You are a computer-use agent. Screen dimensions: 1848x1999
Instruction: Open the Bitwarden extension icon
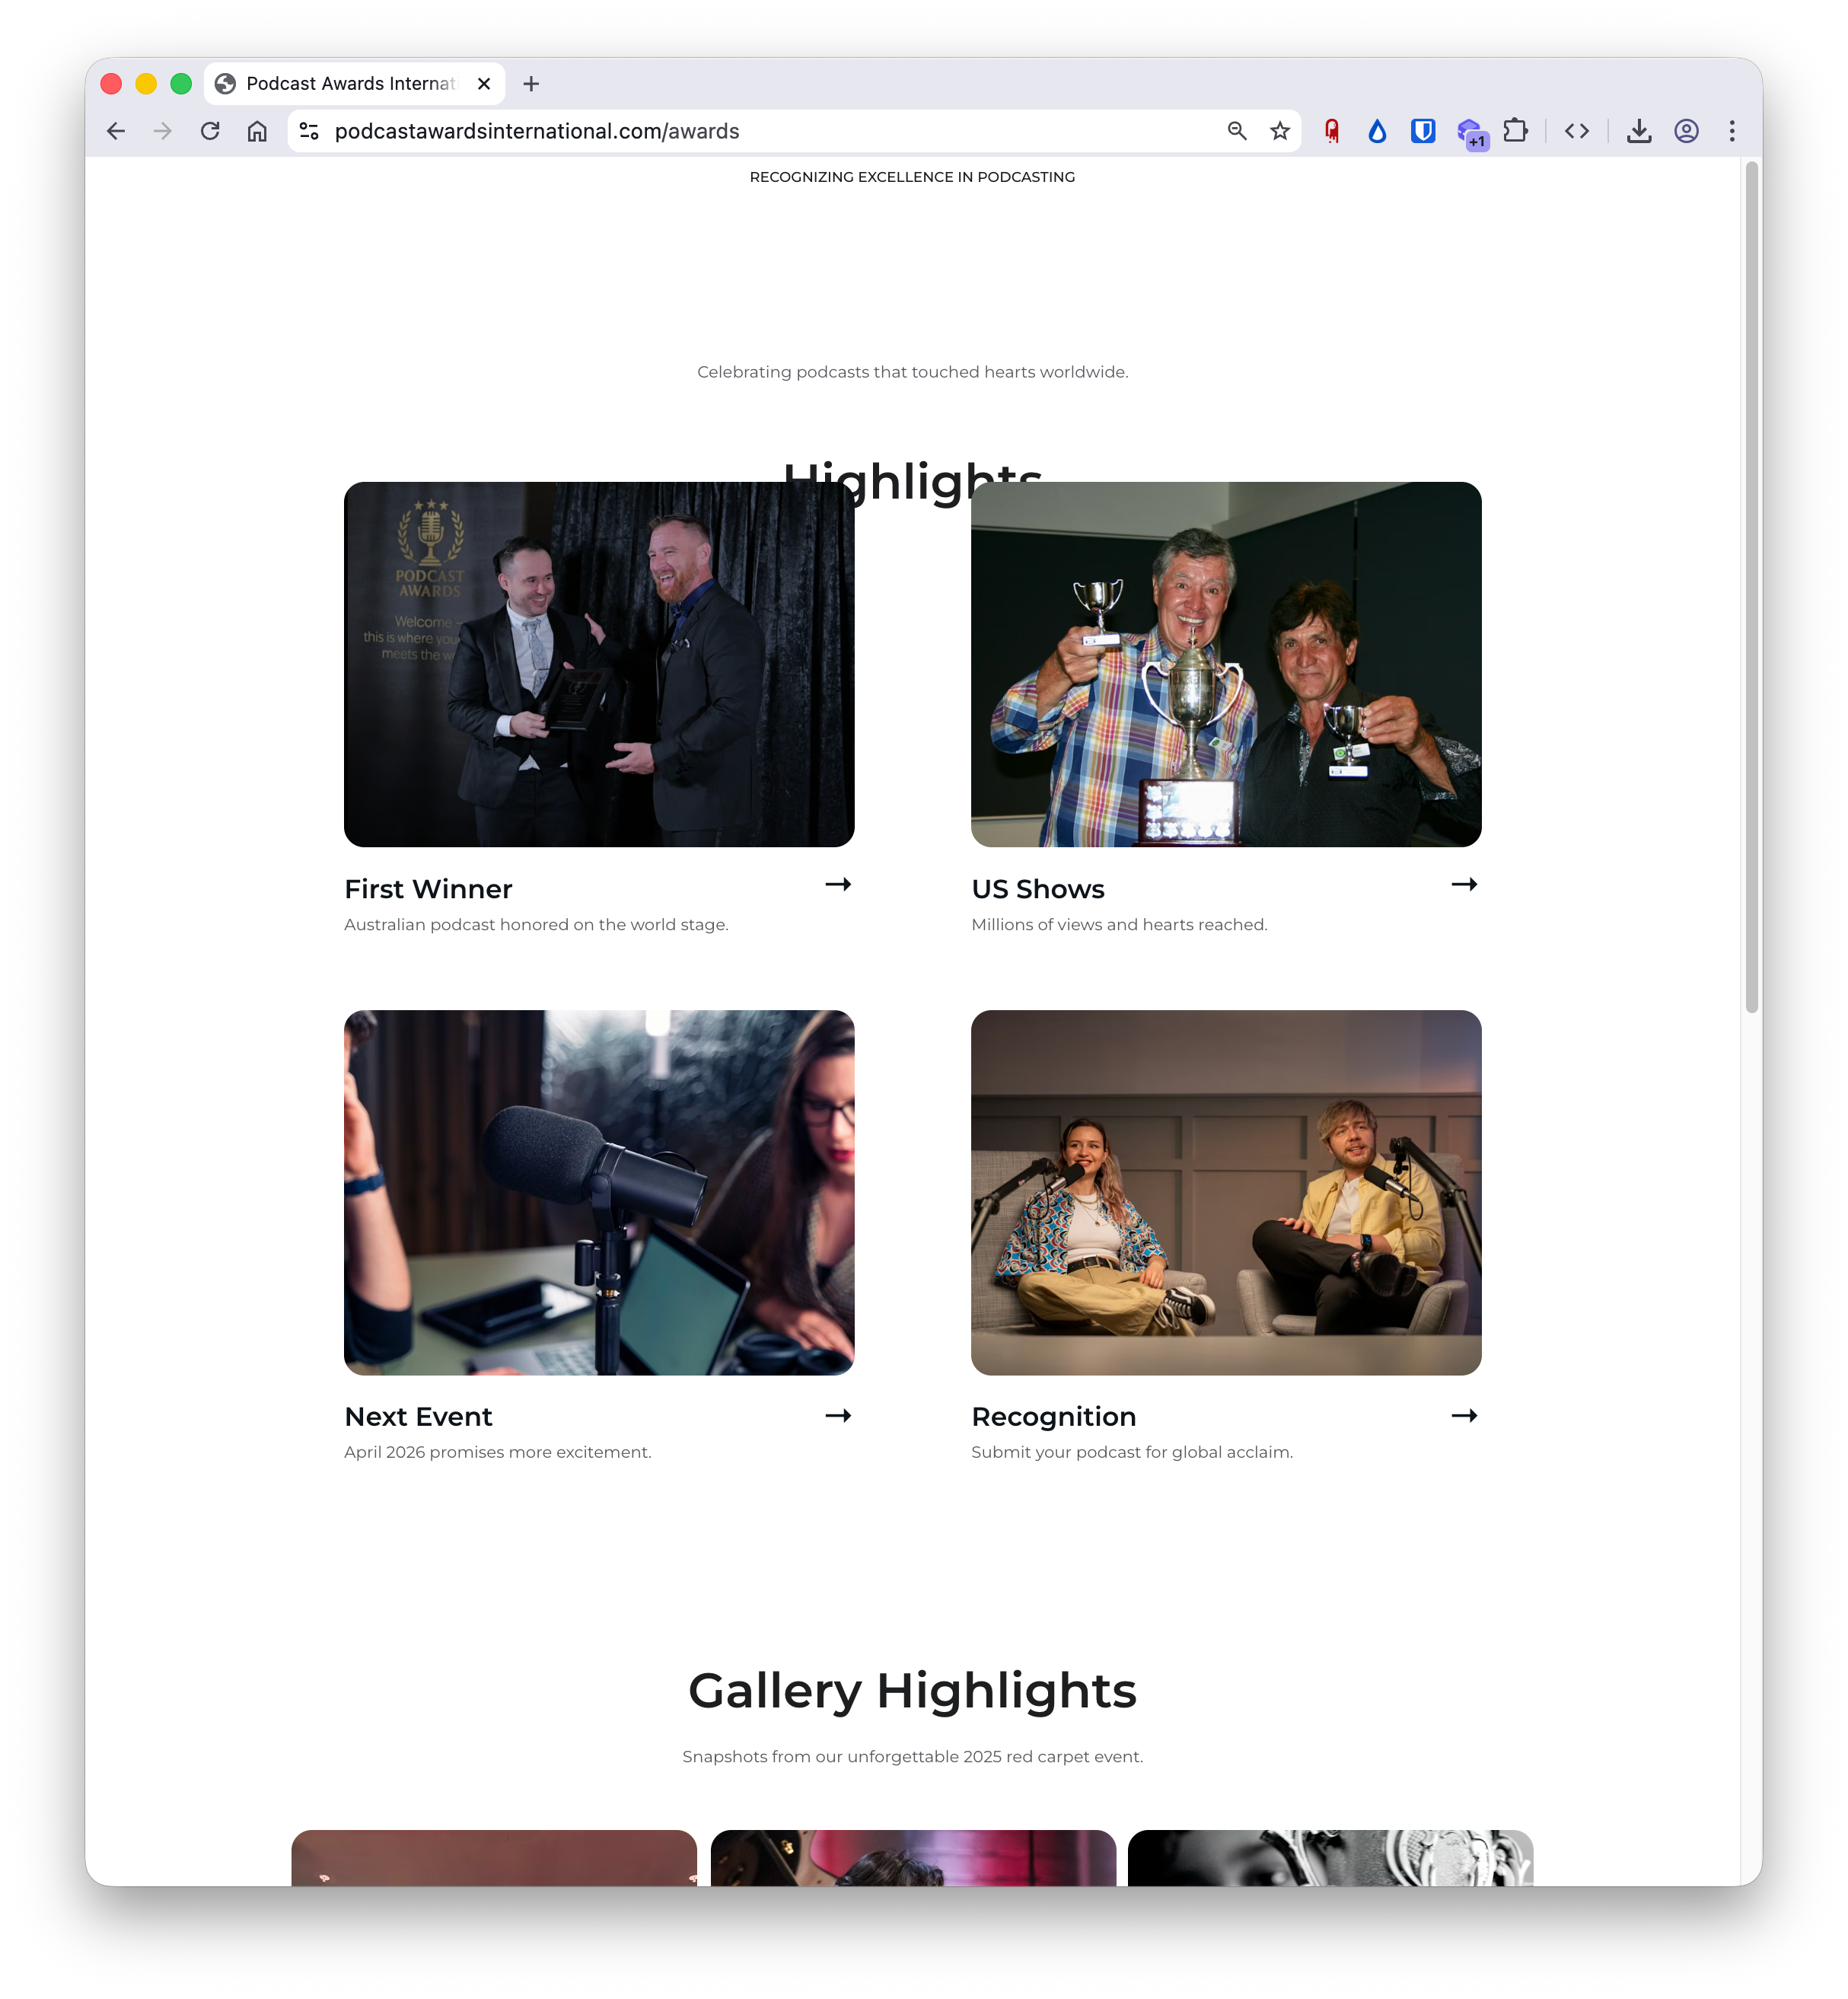pyautogui.click(x=1423, y=131)
